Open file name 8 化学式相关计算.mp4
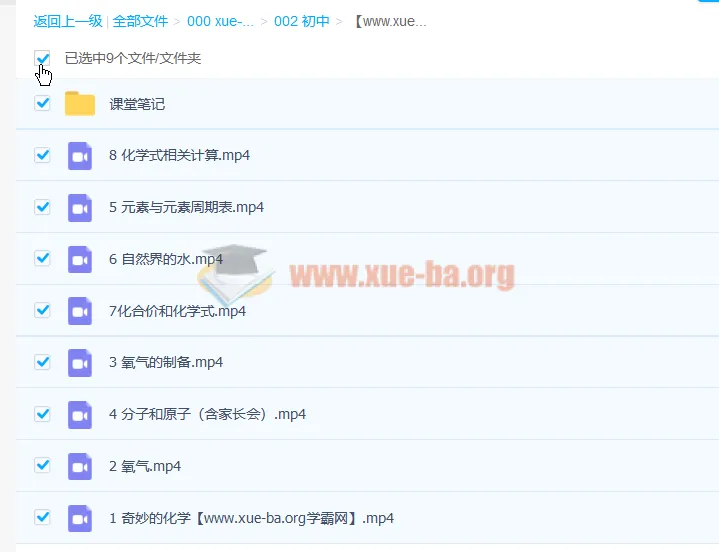The image size is (719, 552). 179,155
